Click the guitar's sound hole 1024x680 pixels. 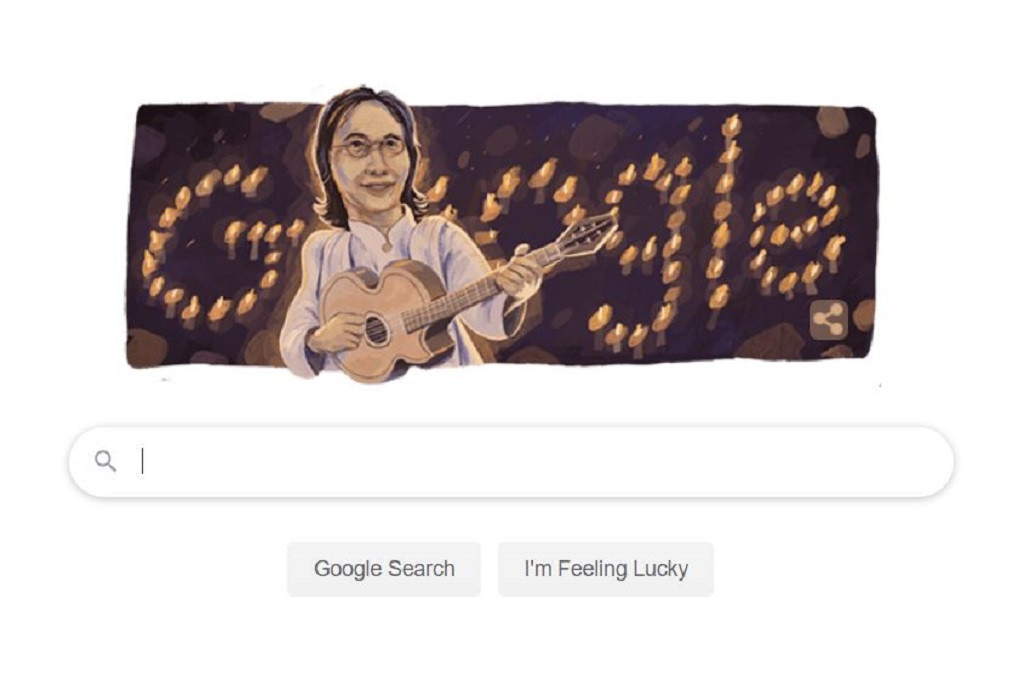click(377, 329)
